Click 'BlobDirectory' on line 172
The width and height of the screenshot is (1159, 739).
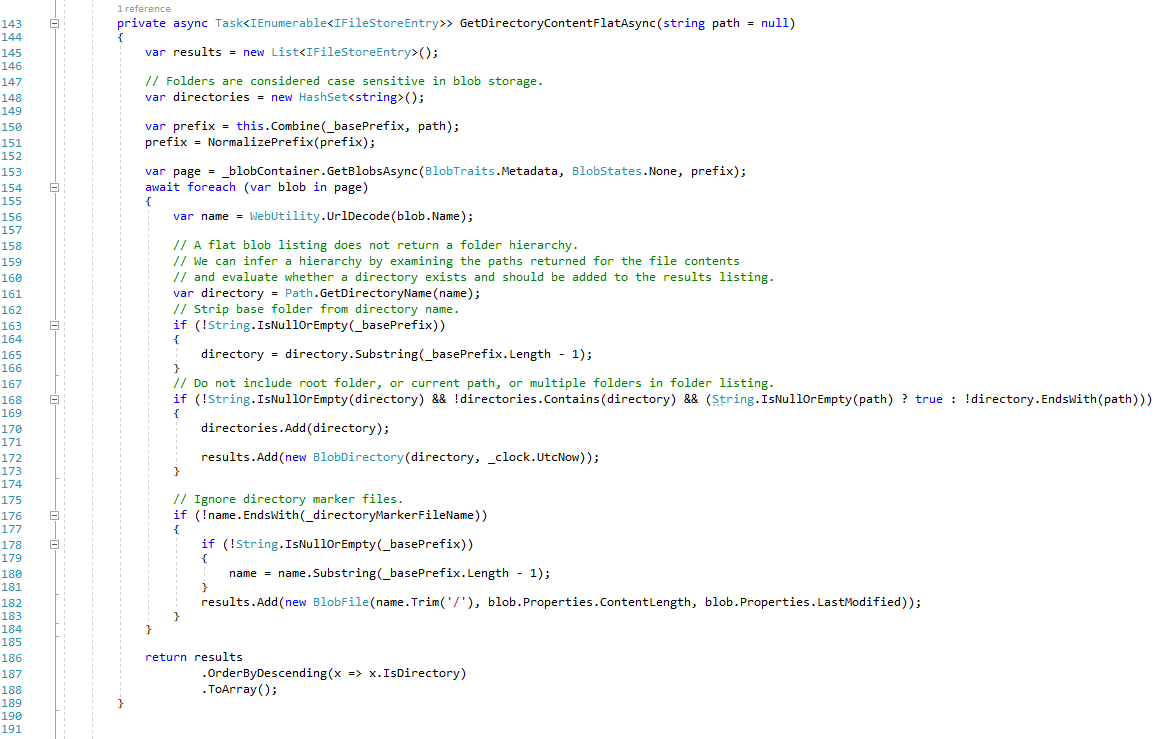pyautogui.click(x=358, y=457)
